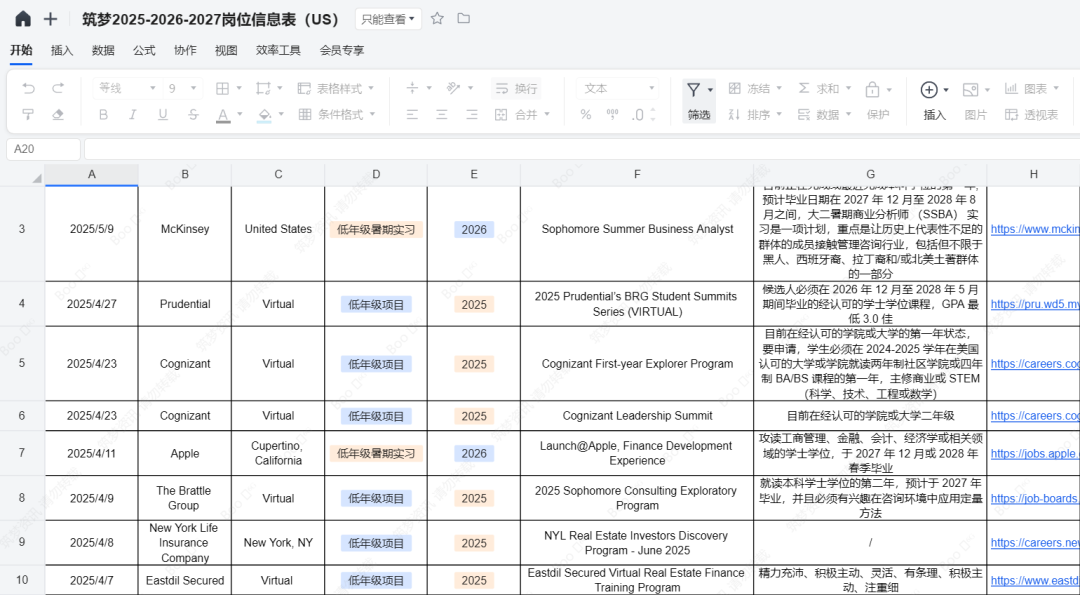Open the 条件格式 conditional format menu
This screenshot has width=1080, height=595.
[336, 114]
